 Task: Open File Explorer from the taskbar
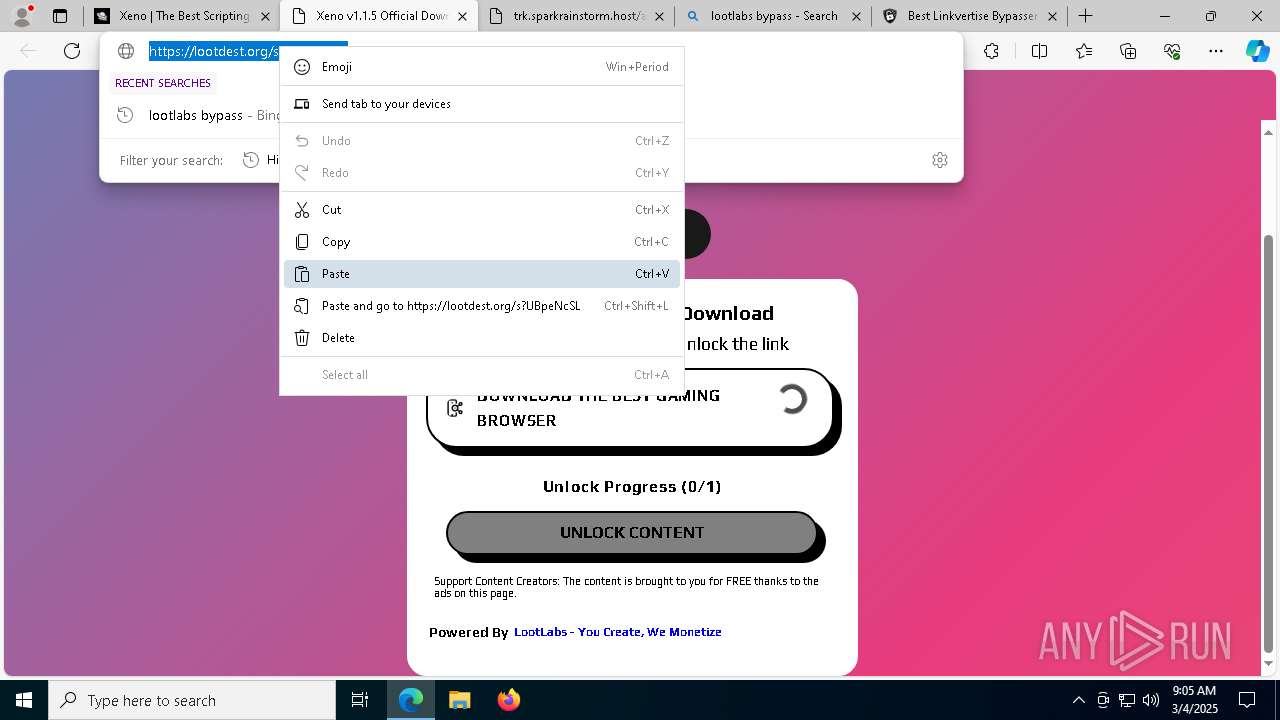pyautogui.click(x=459, y=700)
